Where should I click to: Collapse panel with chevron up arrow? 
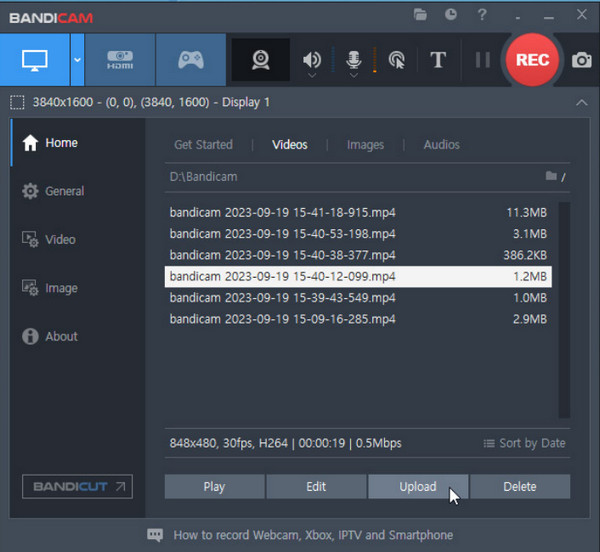582,103
